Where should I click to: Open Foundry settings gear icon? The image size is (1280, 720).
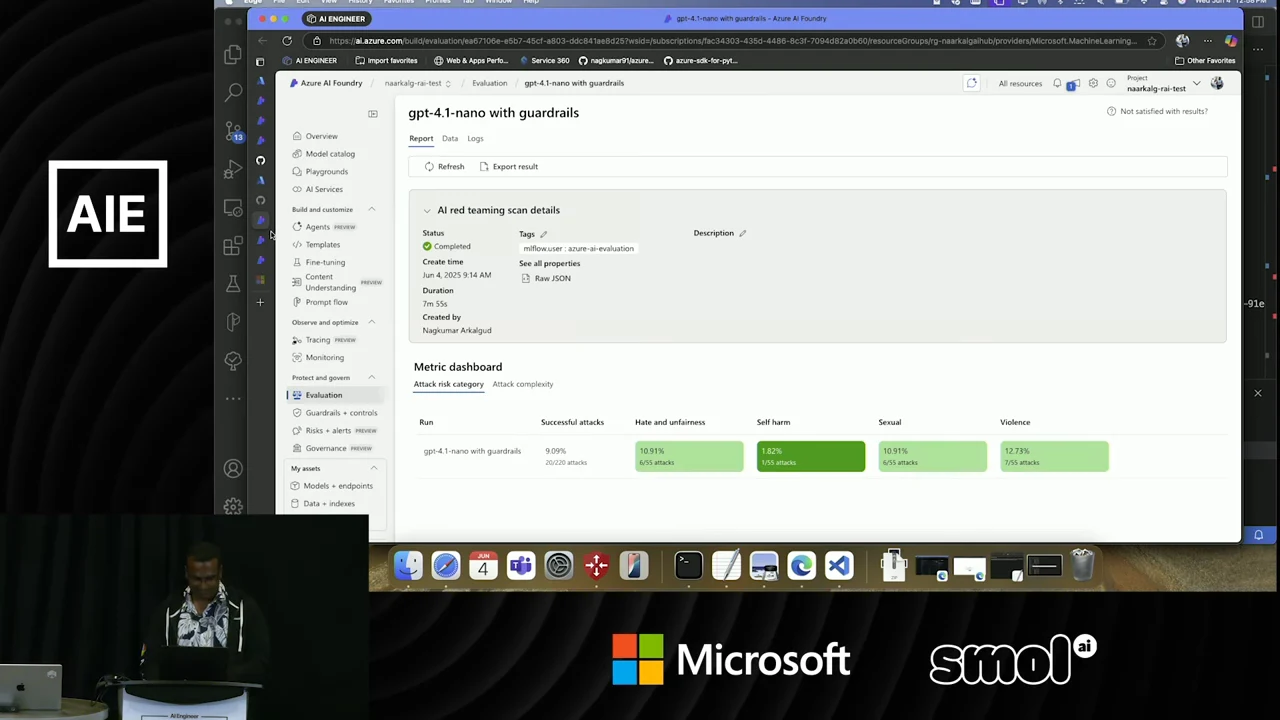(x=1093, y=83)
